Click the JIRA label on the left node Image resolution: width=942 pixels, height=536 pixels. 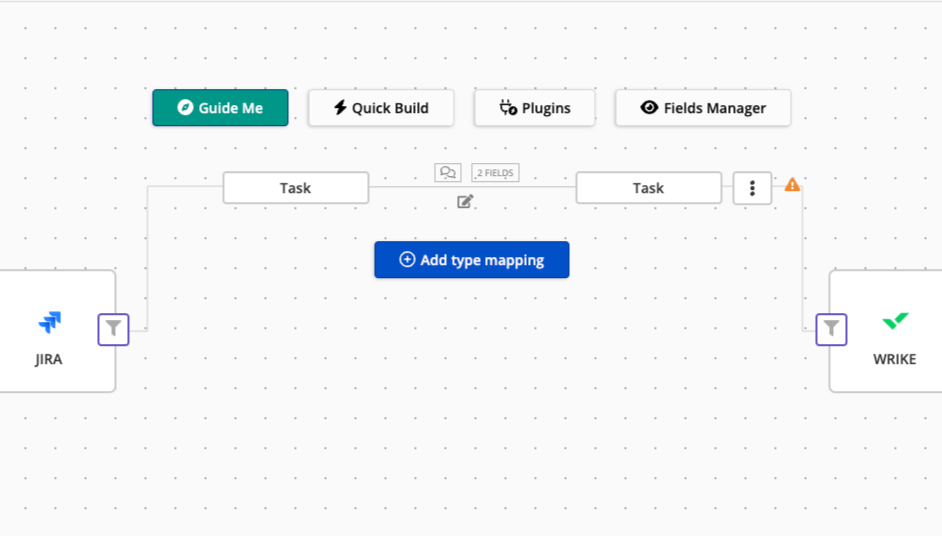pyautogui.click(x=49, y=359)
